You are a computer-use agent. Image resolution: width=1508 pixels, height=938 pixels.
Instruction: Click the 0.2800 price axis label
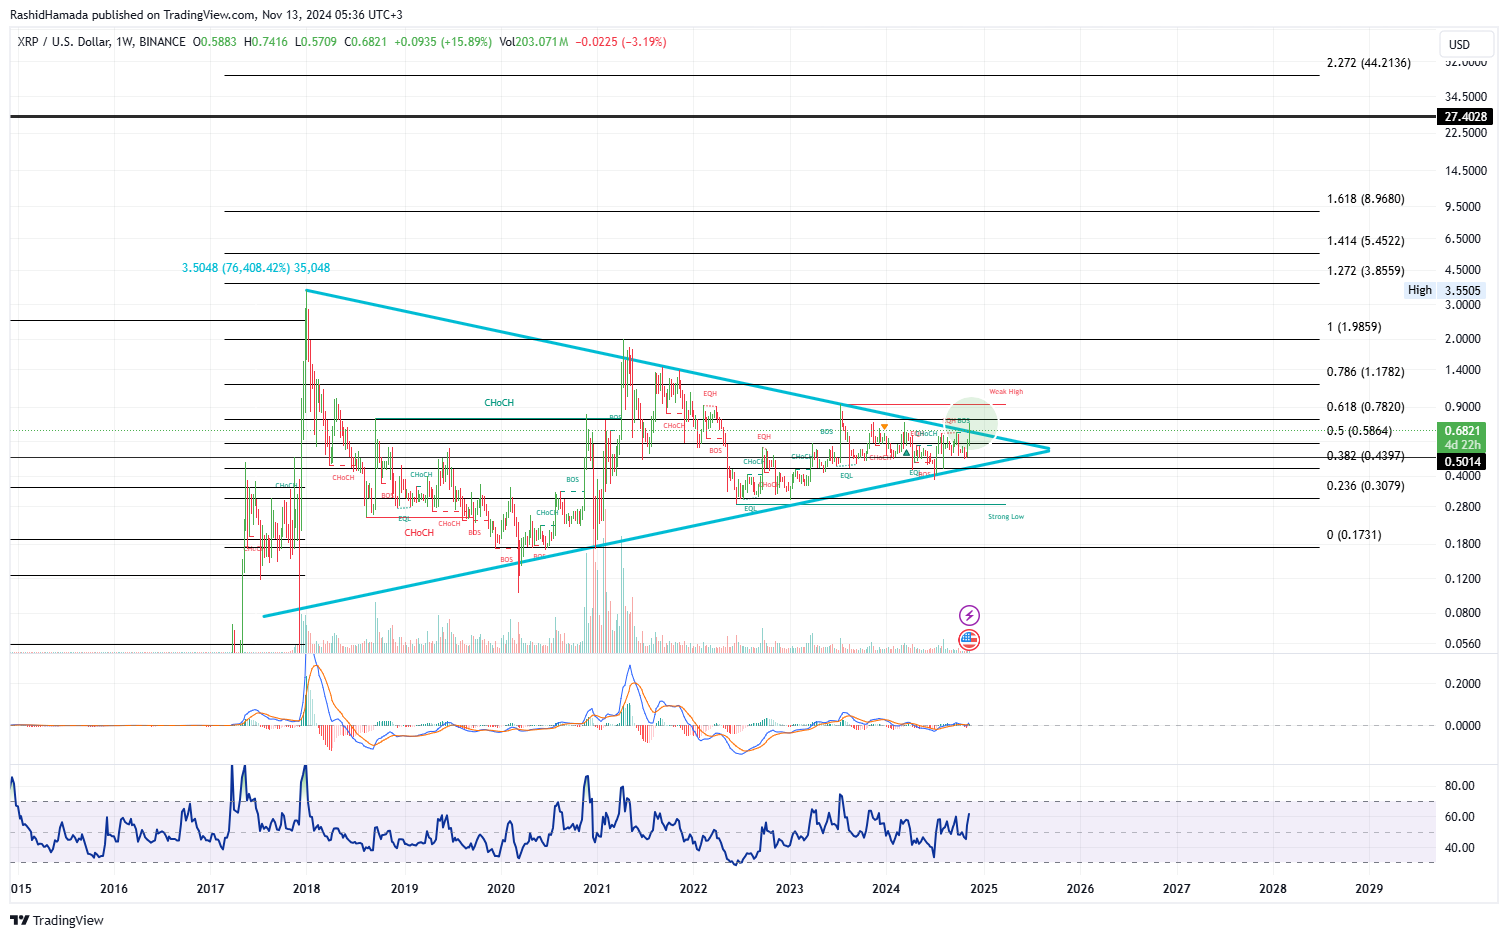(x=1463, y=507)
